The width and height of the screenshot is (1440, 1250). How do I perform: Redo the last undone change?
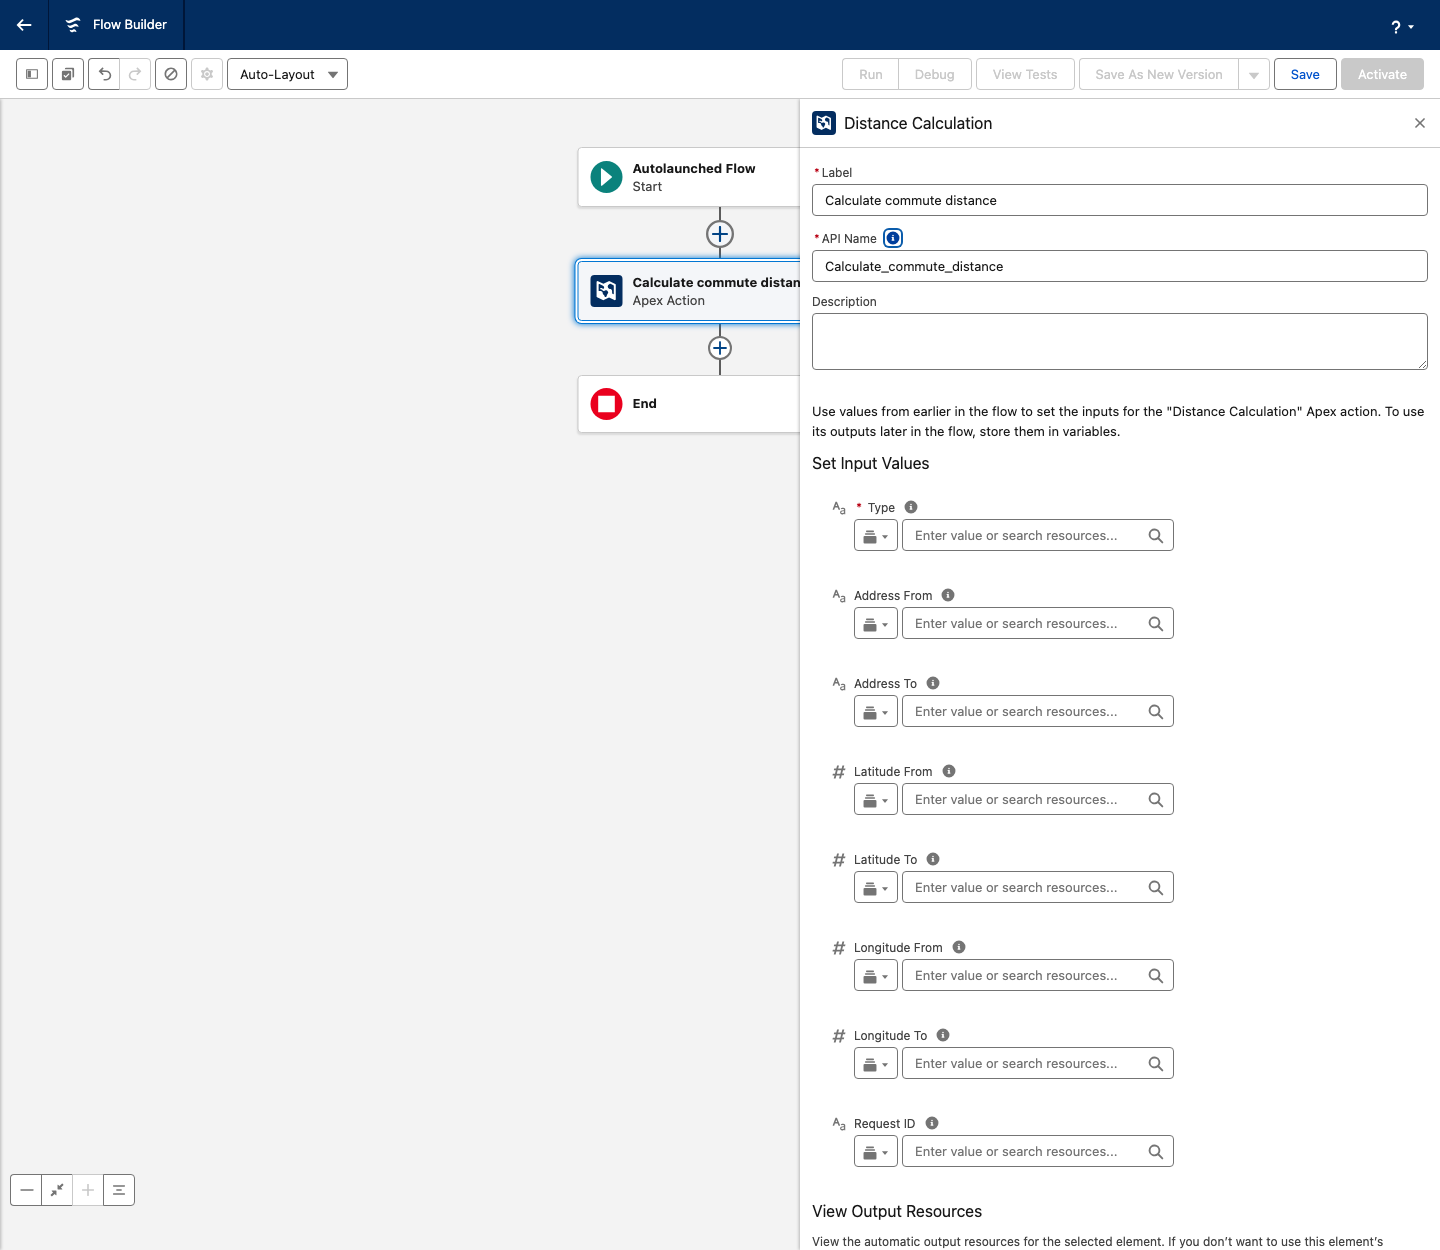tap(135, 74)
